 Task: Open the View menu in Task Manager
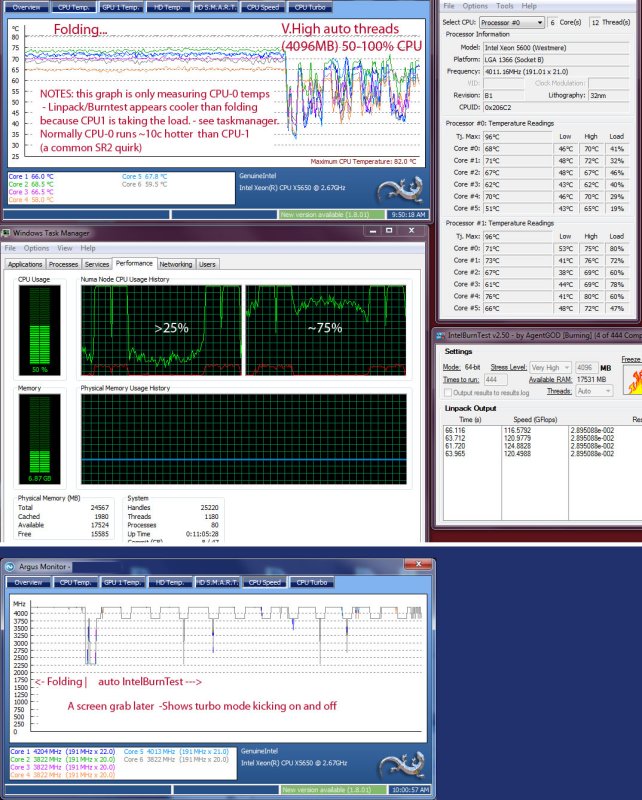pyautogui.click(x=65, y=248)
